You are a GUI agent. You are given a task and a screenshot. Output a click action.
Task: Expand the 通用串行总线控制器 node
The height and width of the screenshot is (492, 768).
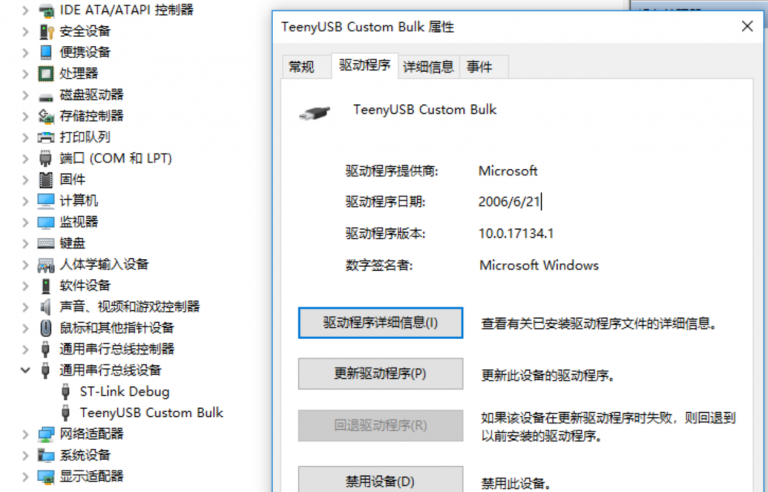tap(25, 349)
